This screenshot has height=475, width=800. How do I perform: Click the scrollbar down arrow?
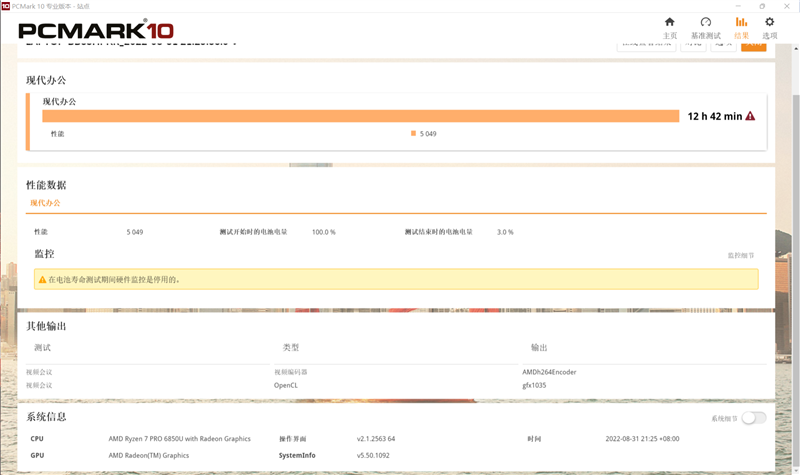[796, 470]
